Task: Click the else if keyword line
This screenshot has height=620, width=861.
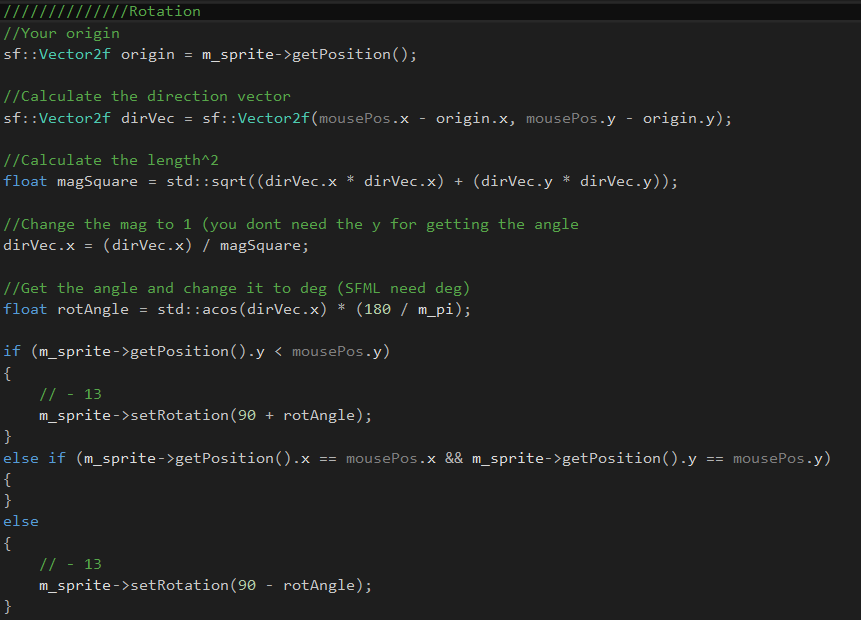Action: (35, 458)
